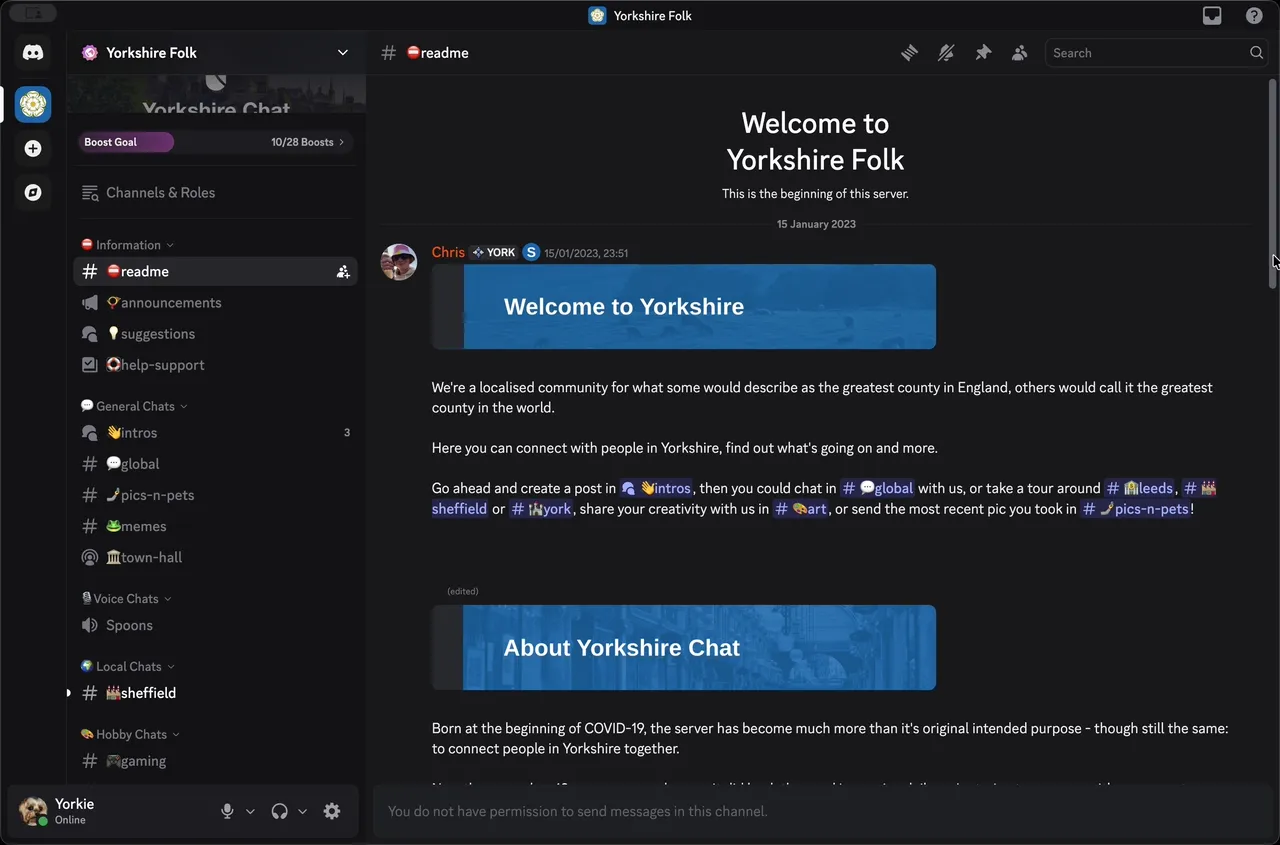Select the announcements channel
This screenshot has height=845, width=1280.
pos(163,302)
